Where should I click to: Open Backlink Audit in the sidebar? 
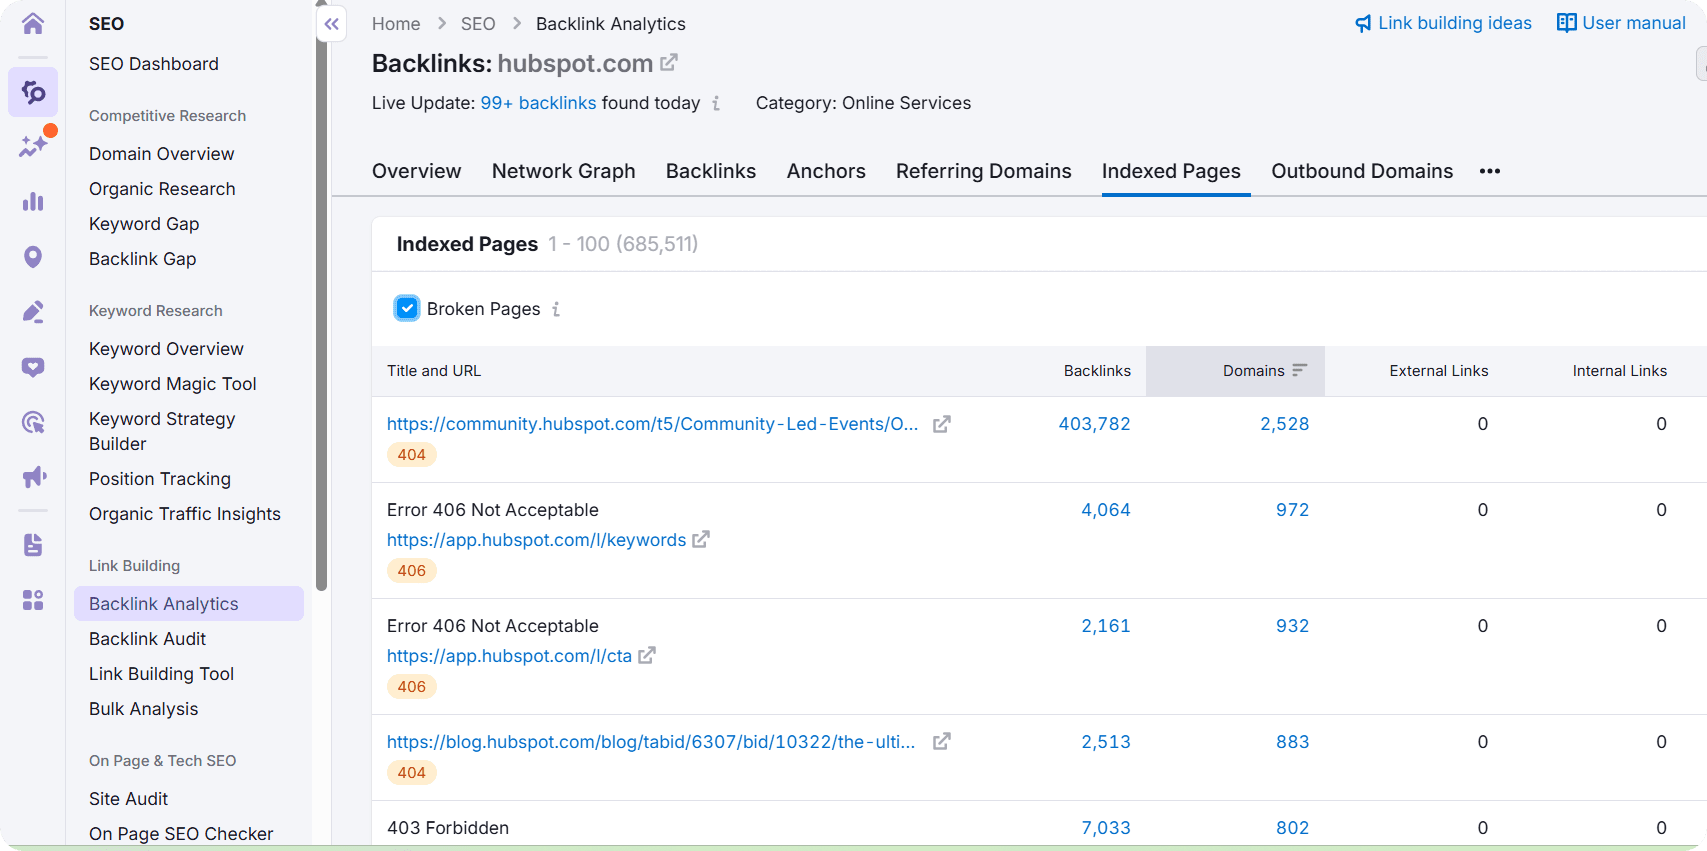[147, 639]
